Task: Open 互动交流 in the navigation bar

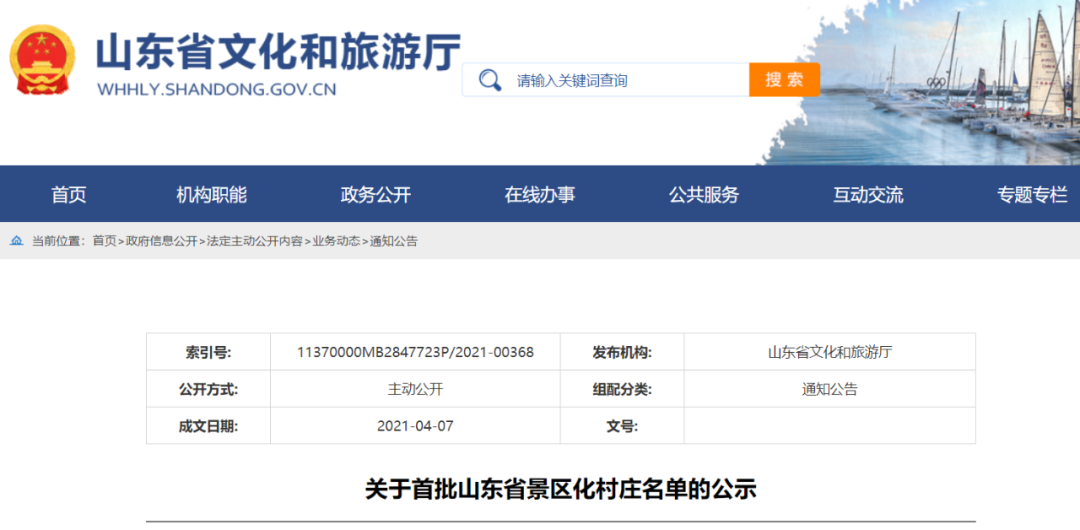Action: coord(867,195)
